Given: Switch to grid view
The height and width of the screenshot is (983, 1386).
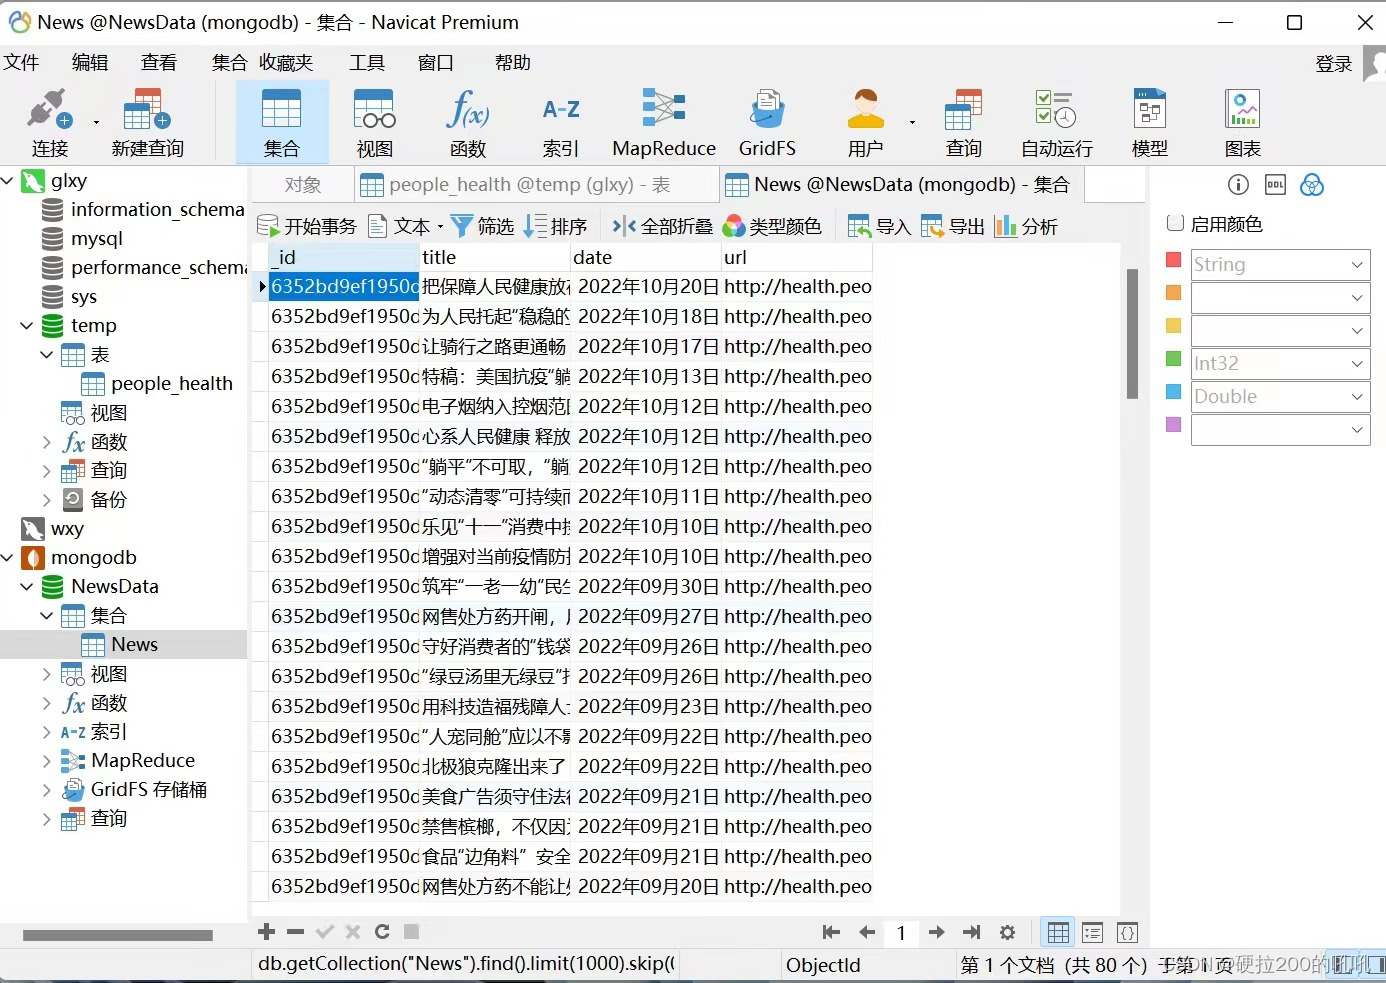Looking at the screenshot, I should (x=1058, y=933).
